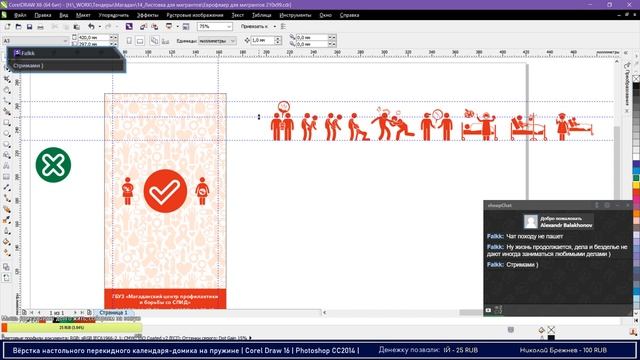Open the application launcher icon
The image size is (640, 360).
169,27
